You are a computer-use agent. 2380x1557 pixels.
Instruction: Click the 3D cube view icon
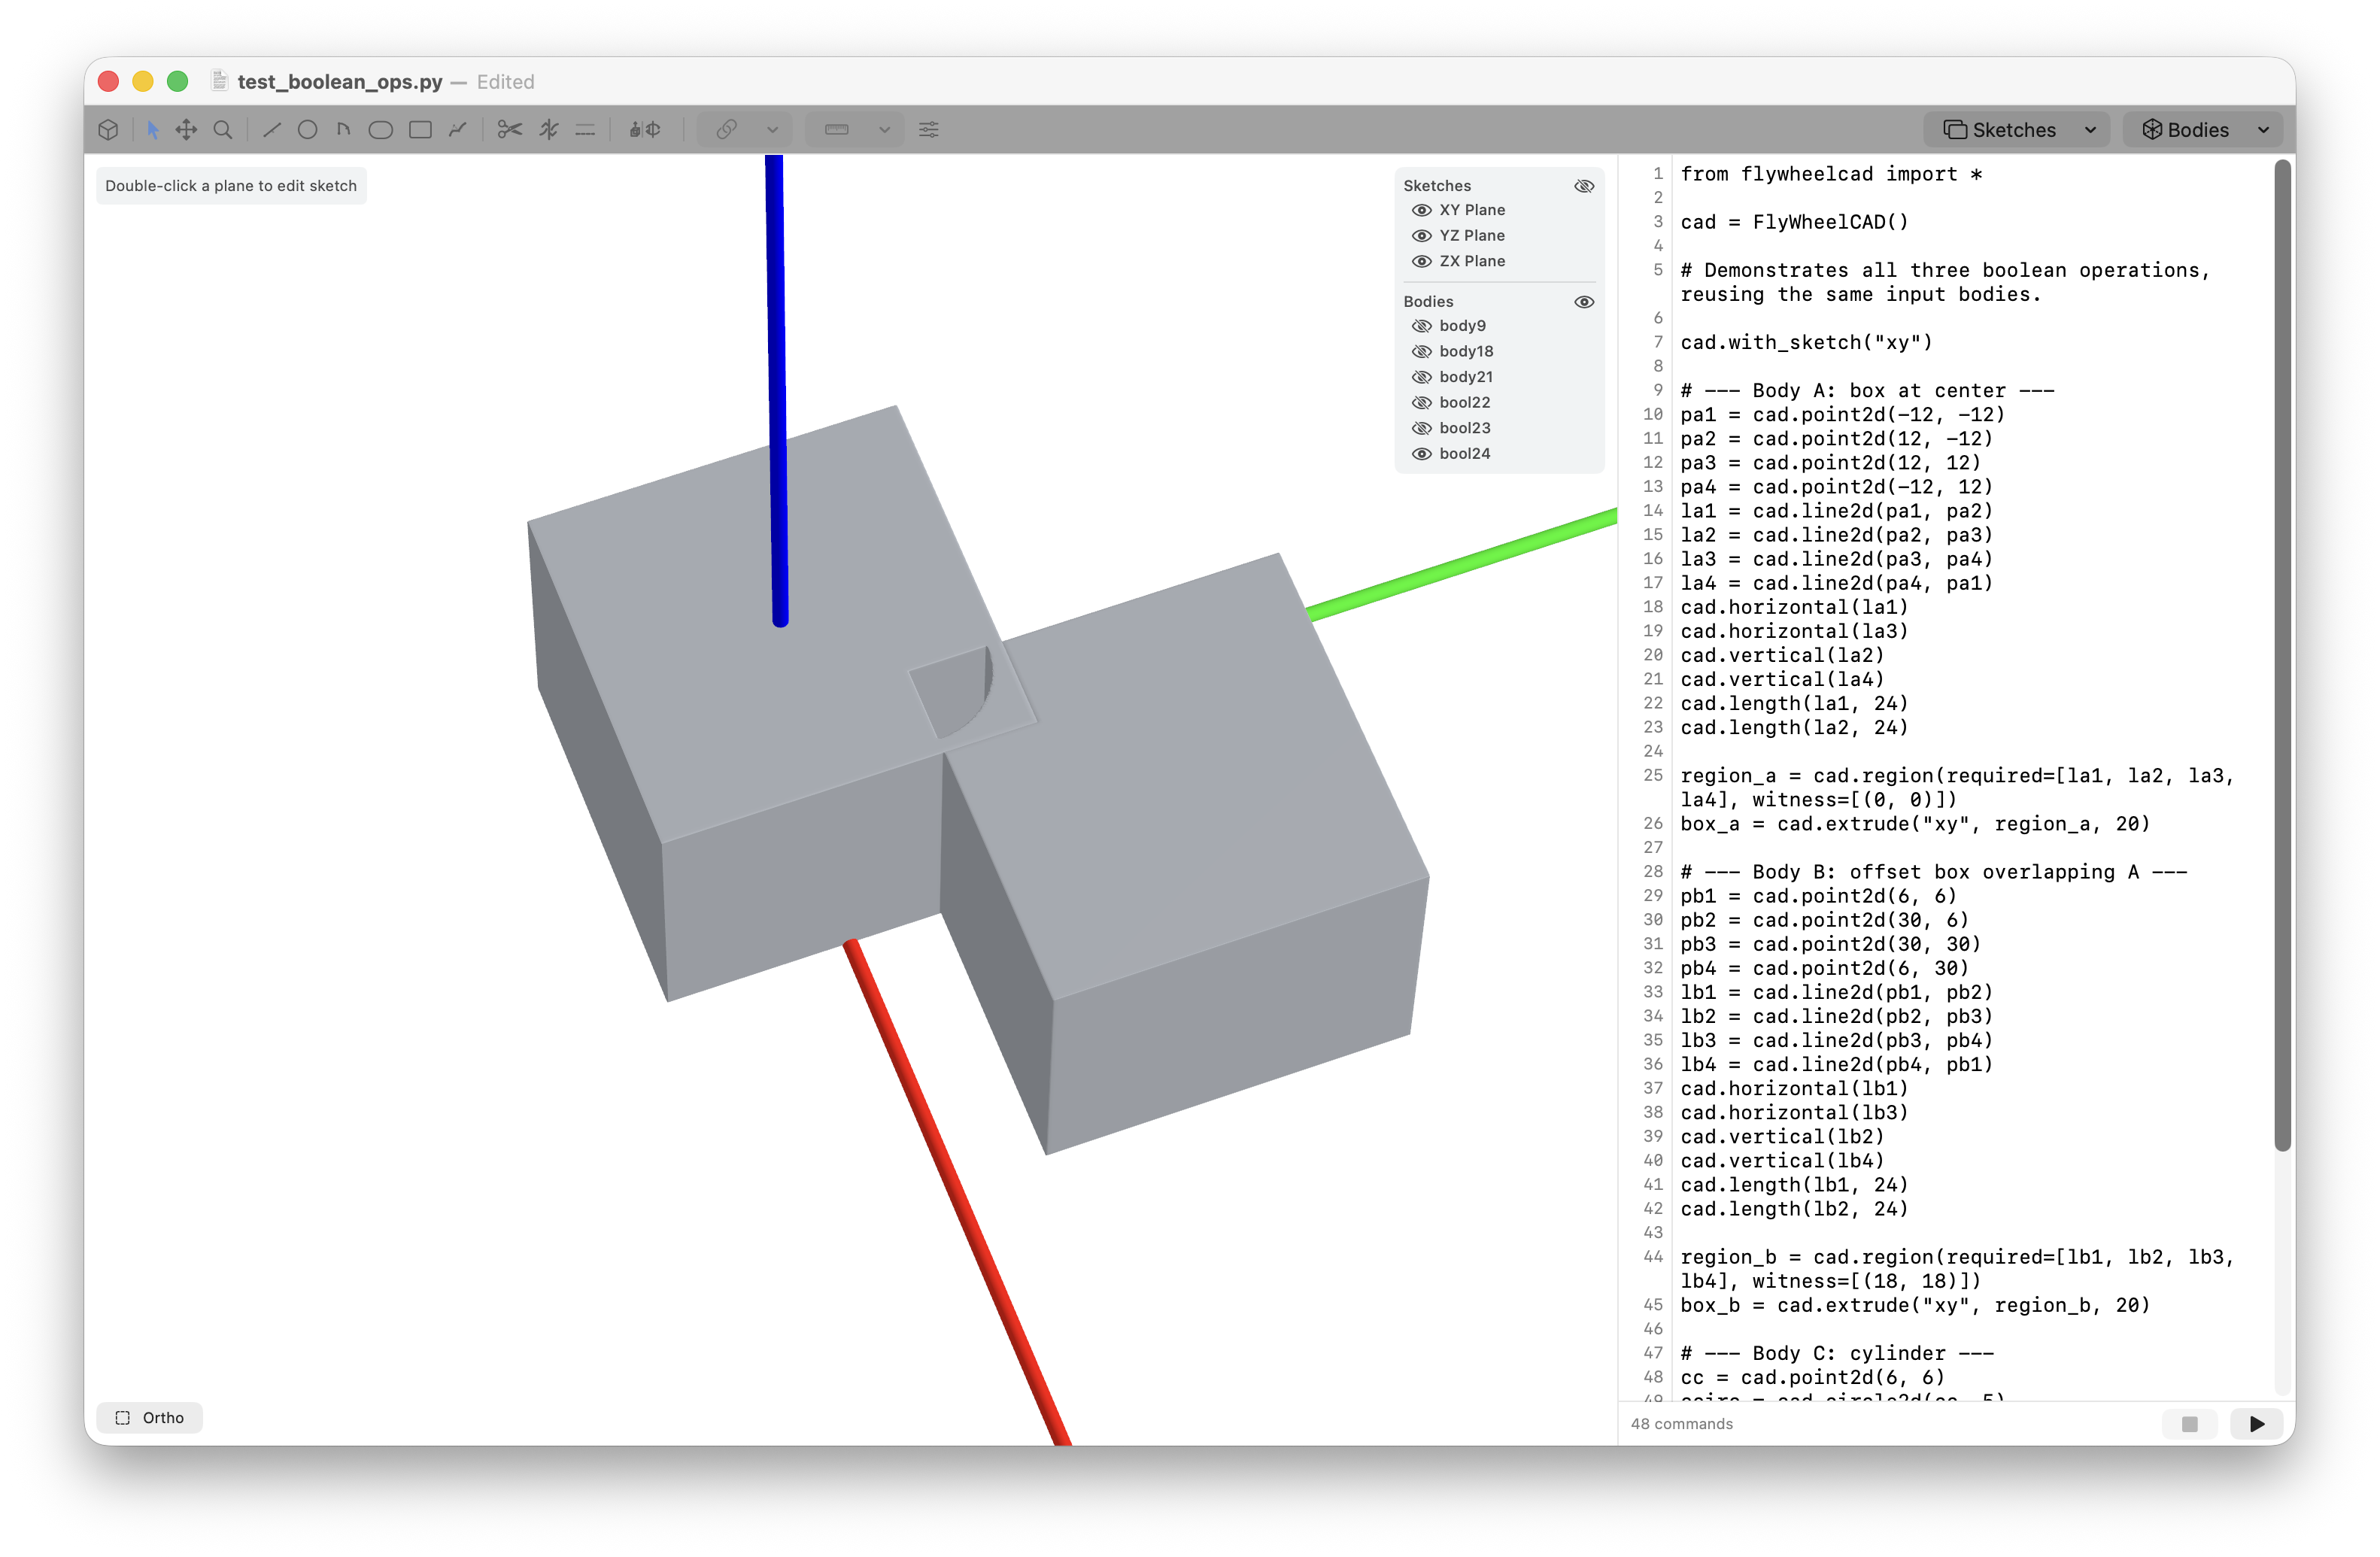click(x=109, y=130)
